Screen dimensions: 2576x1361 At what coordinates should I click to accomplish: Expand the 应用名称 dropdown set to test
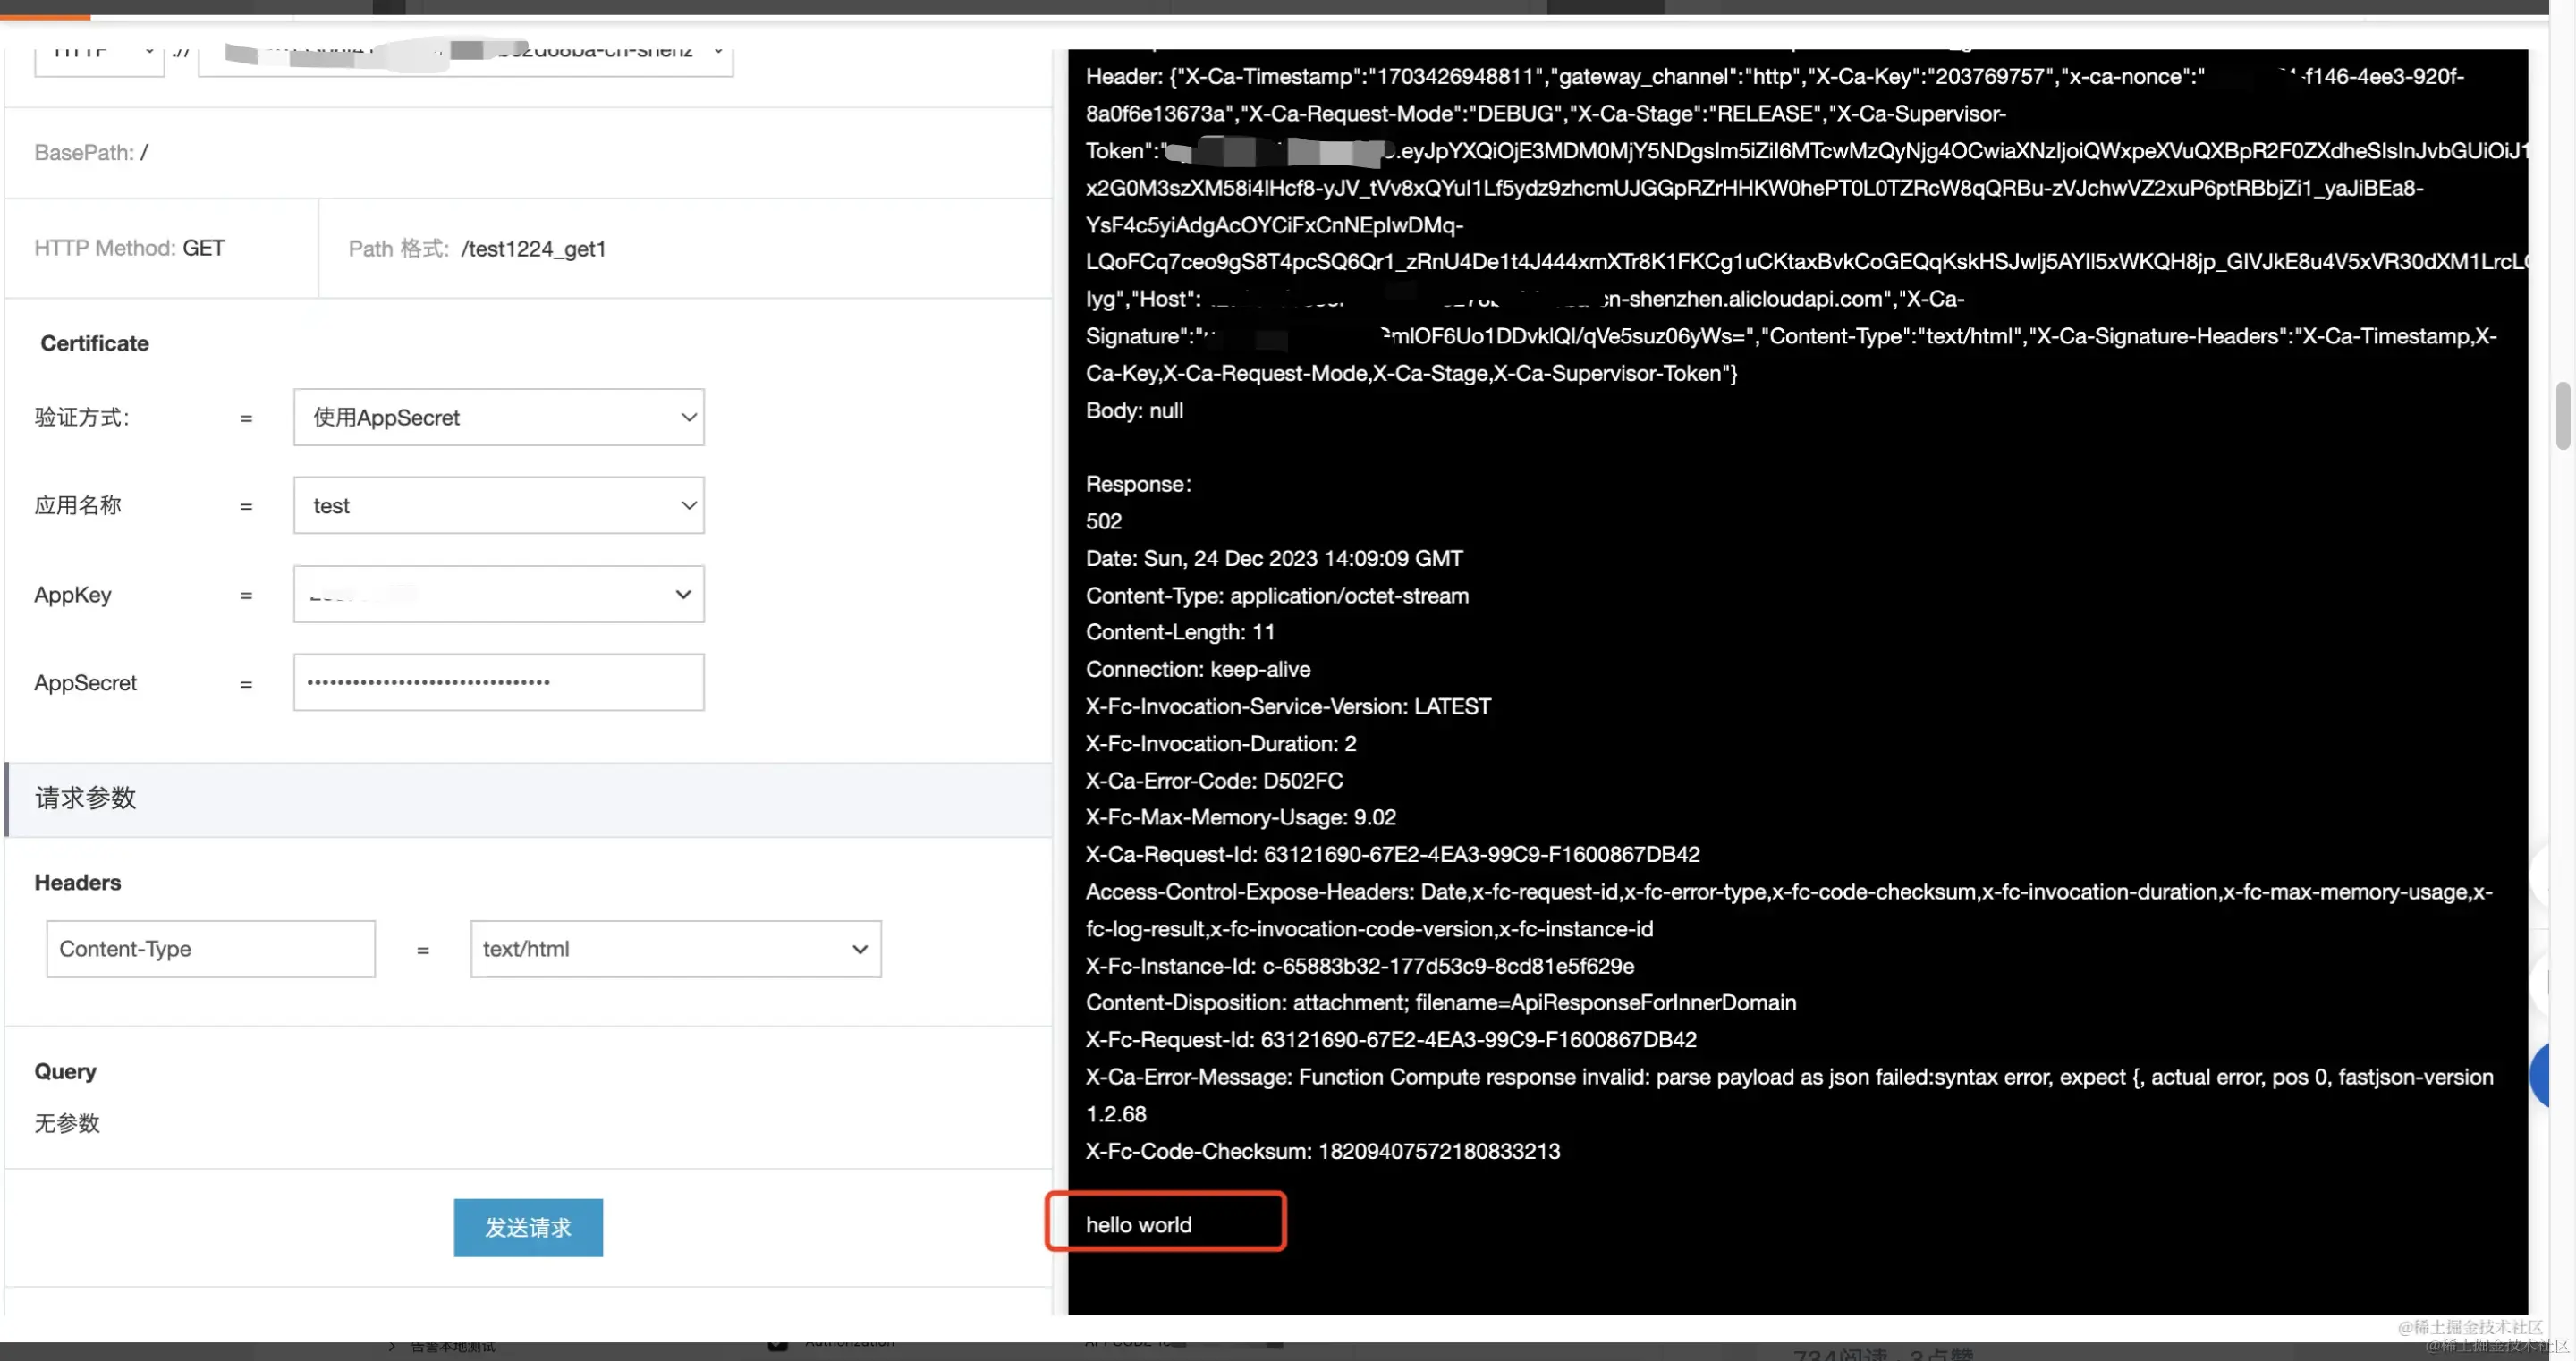click(x=498, y=505)
